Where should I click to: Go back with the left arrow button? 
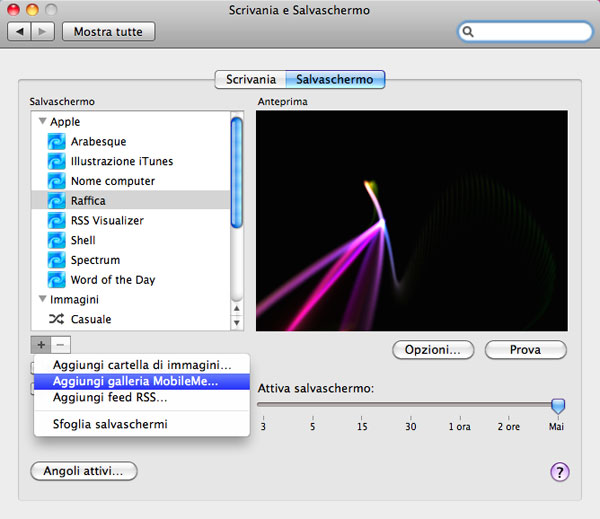pos(20,31)
